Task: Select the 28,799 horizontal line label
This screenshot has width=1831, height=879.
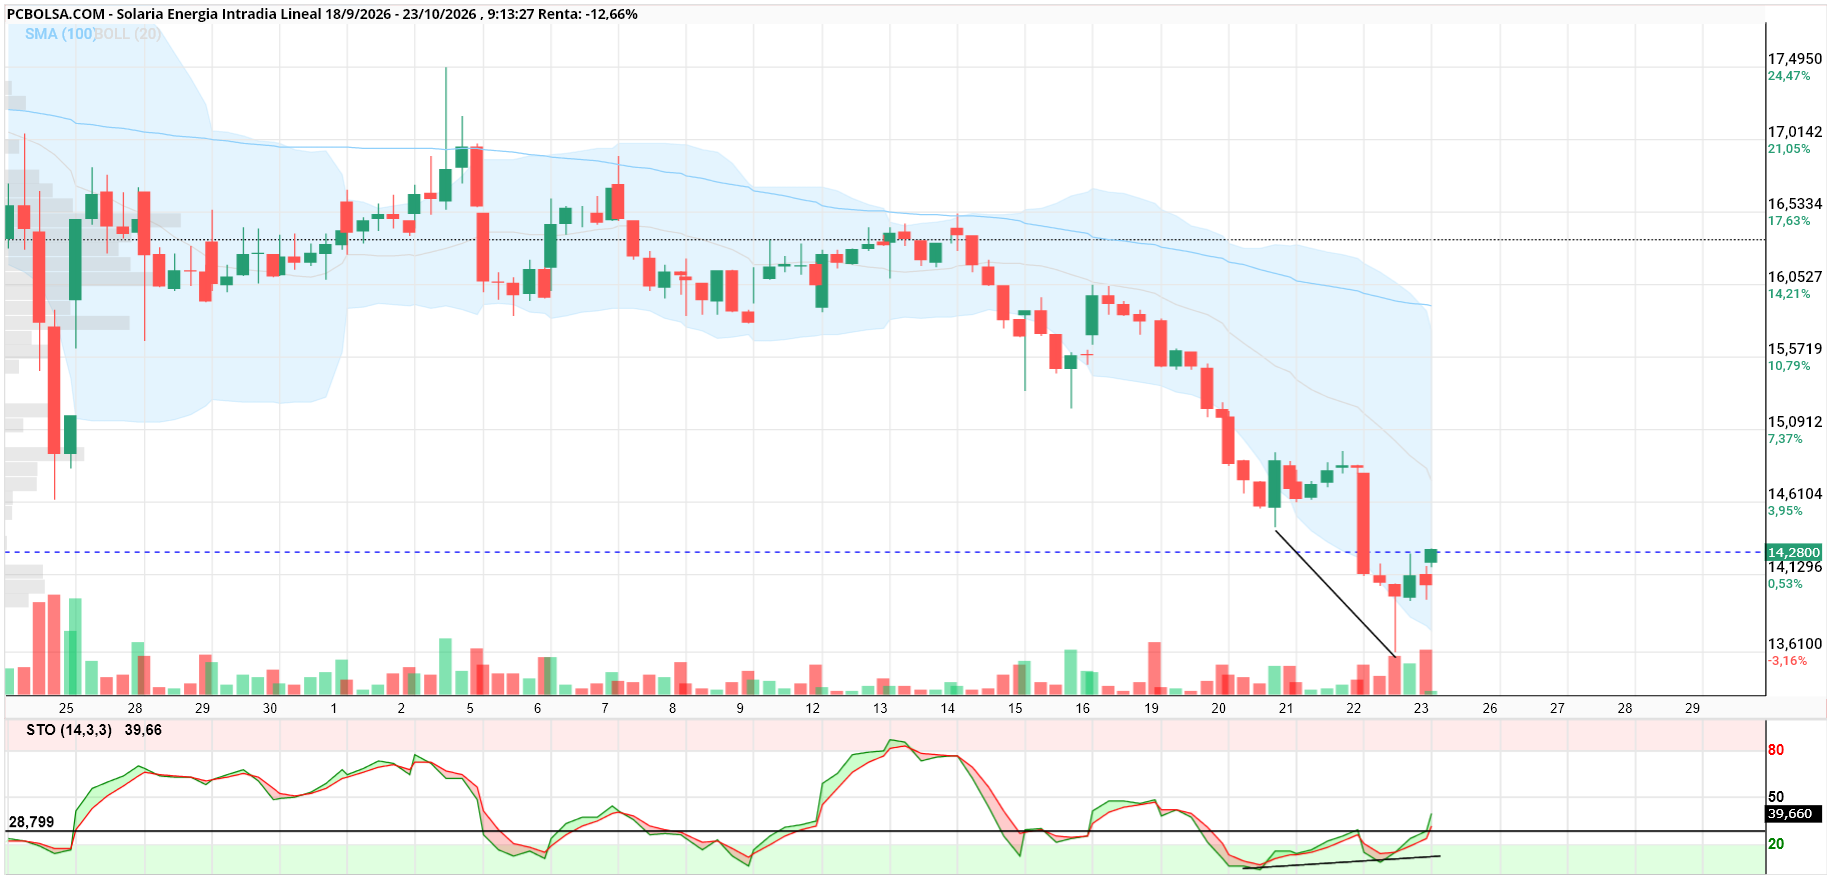Action: click(x=31, y=822)
